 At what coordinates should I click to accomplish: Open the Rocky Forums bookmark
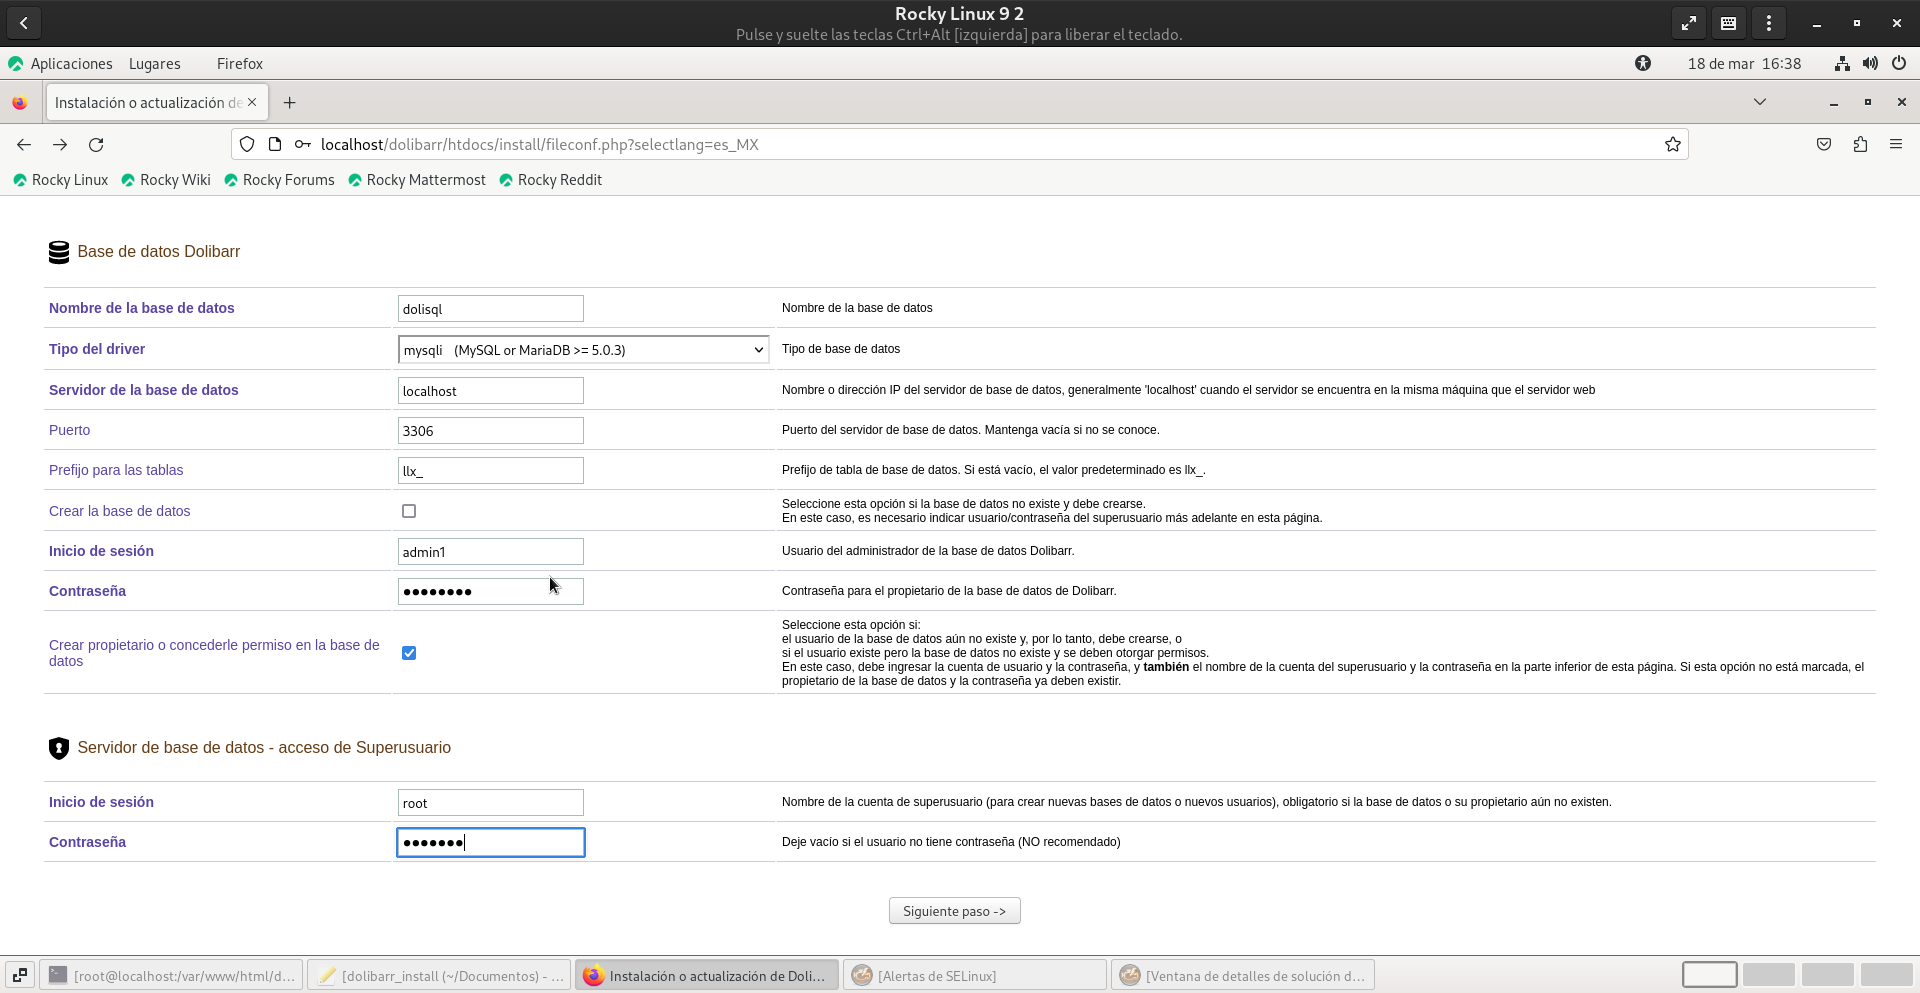pyautogui.click(x=288, y=180)
